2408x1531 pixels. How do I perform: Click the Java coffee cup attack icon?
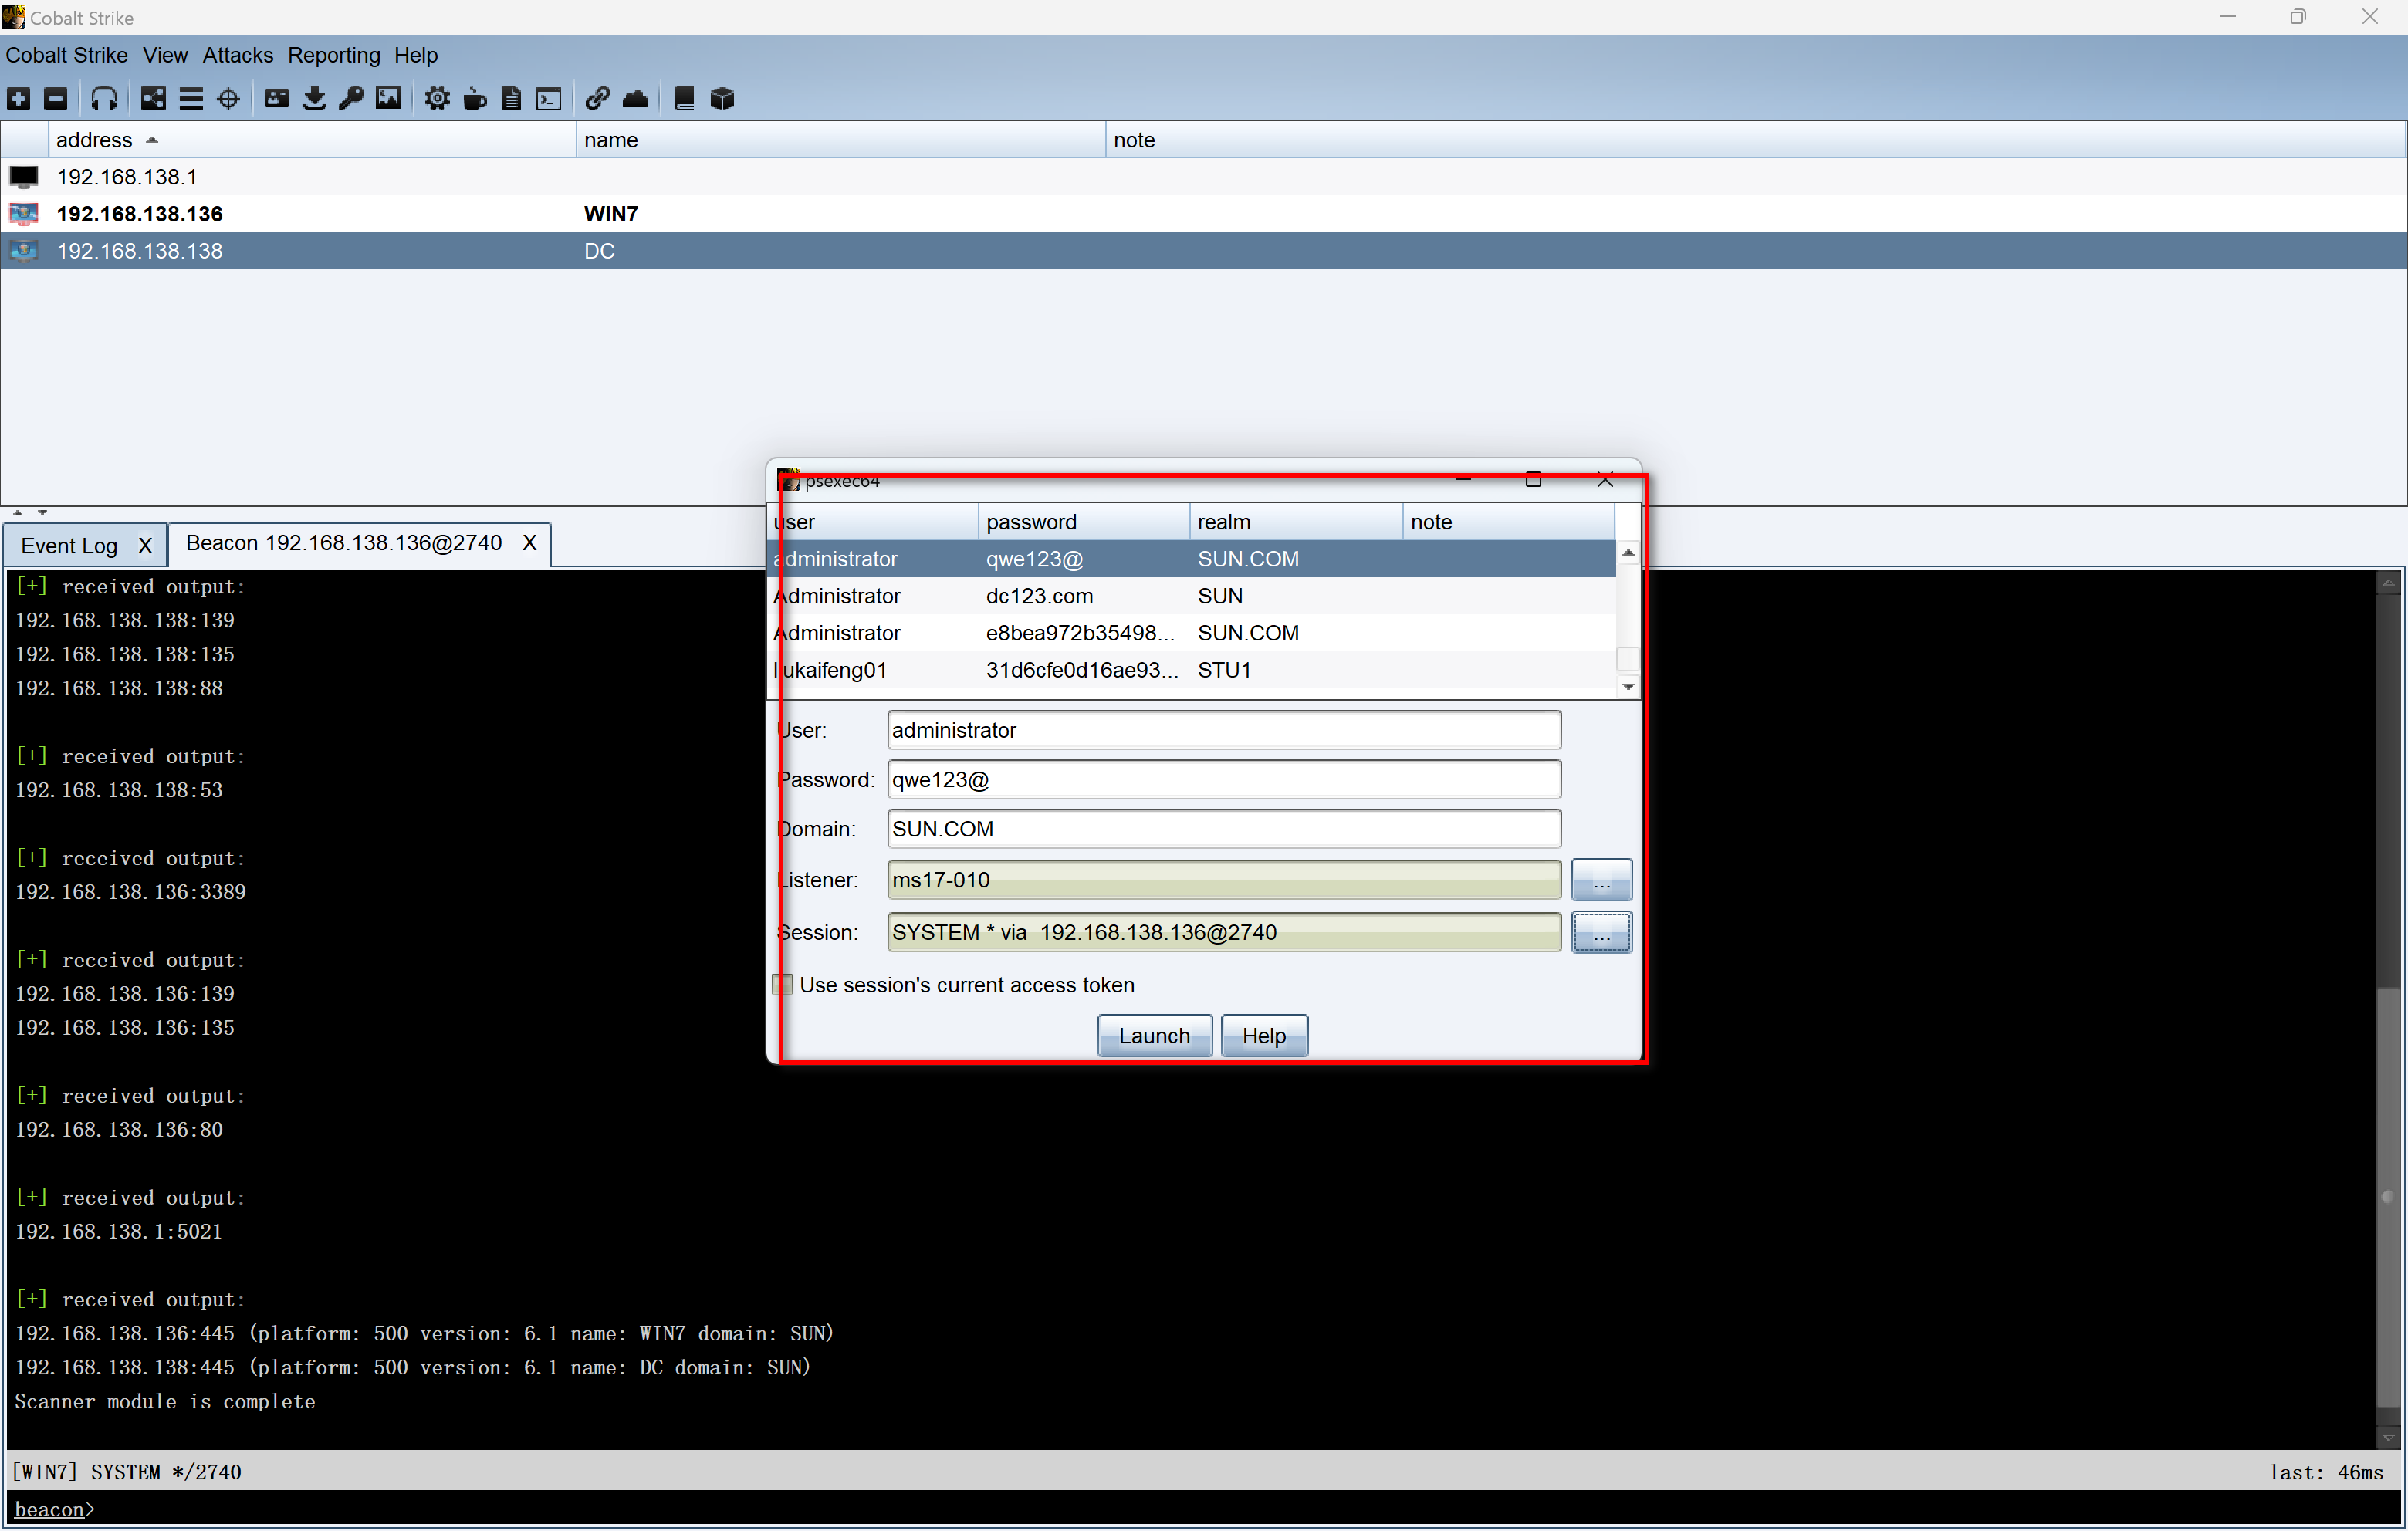tap(475, 98)
